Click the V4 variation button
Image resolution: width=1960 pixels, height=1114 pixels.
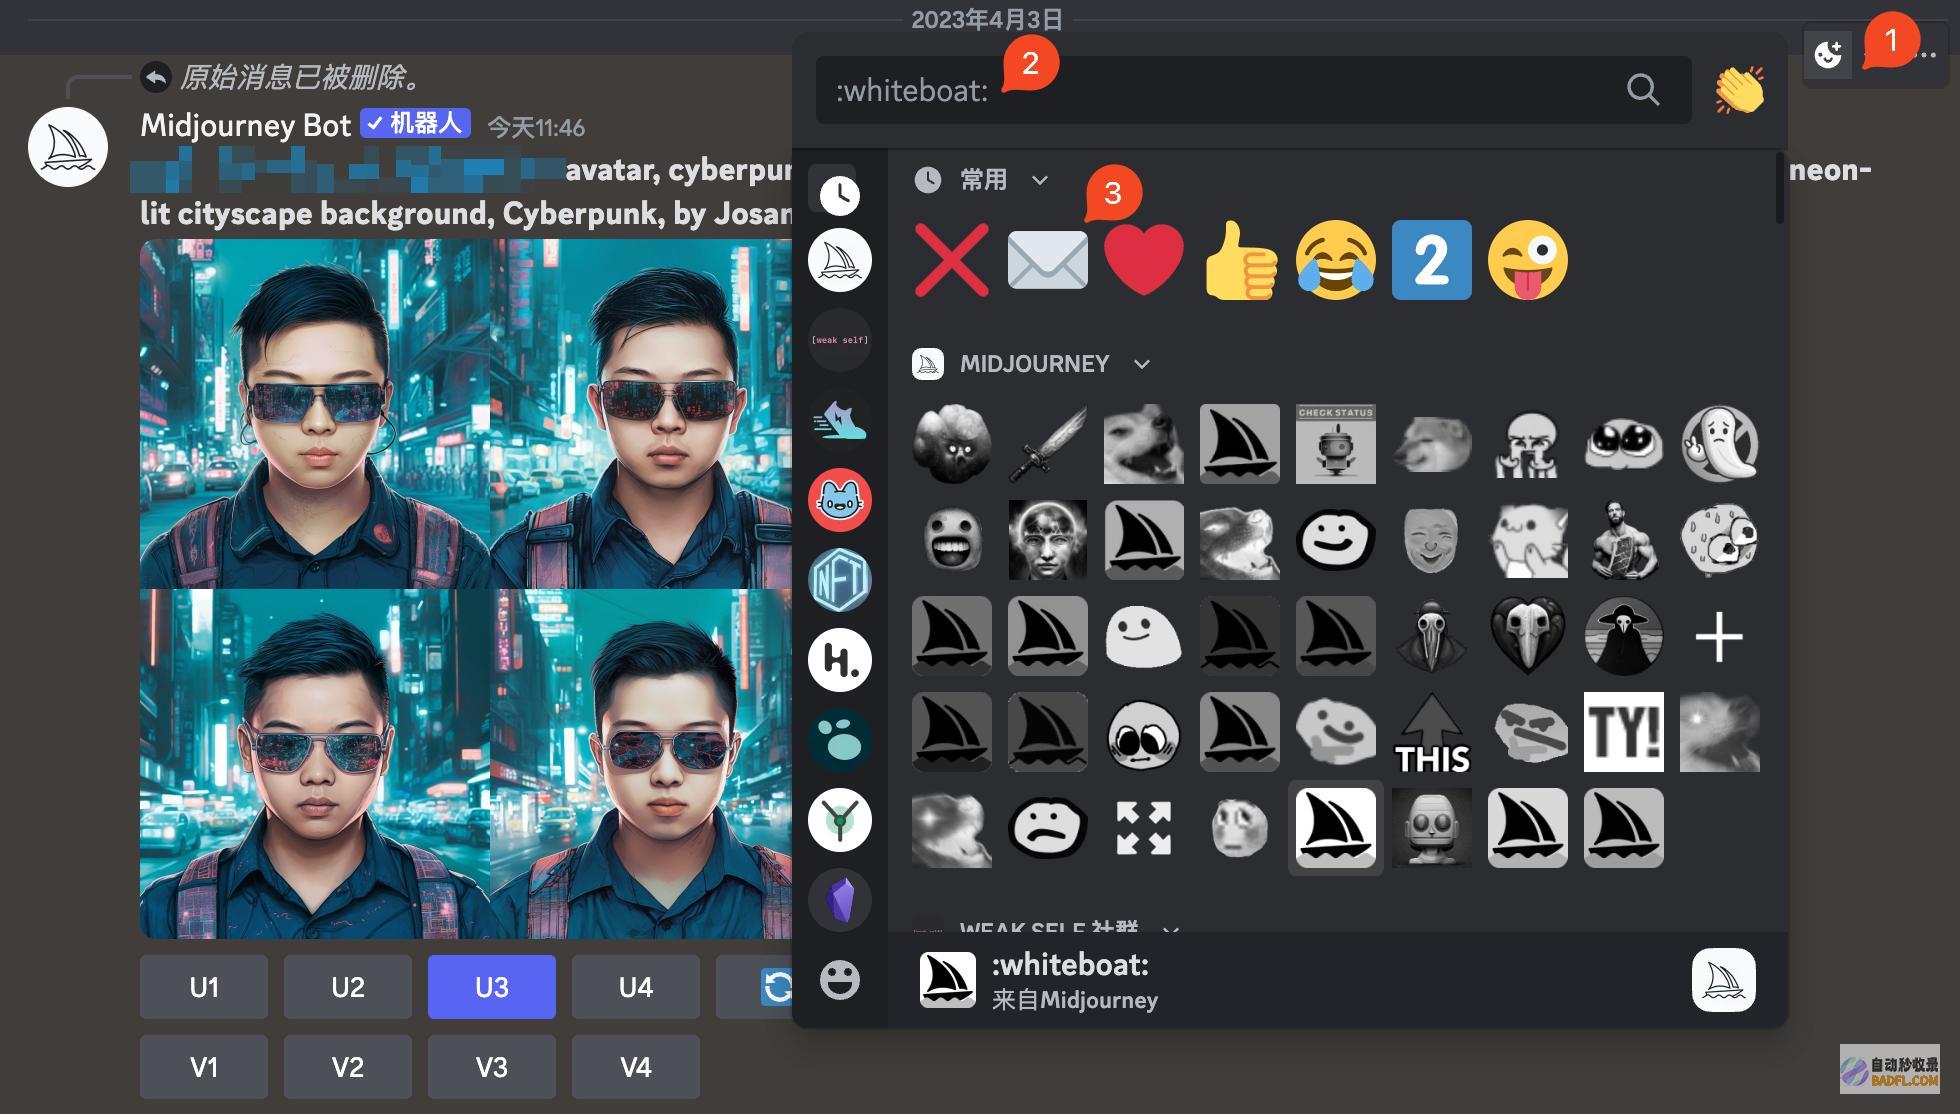636,1067
